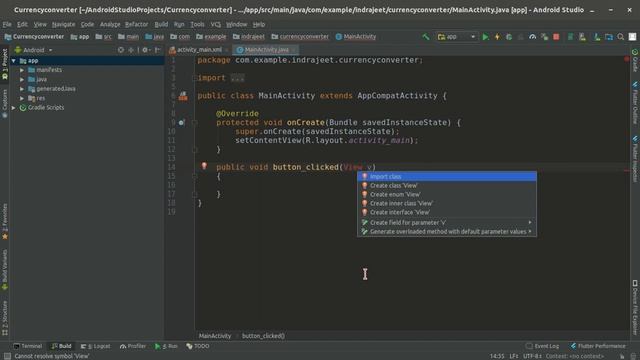The width and height of the screenshot is (640, 360).
Task: Open the Event Log
Action: [x=542, y=346]
